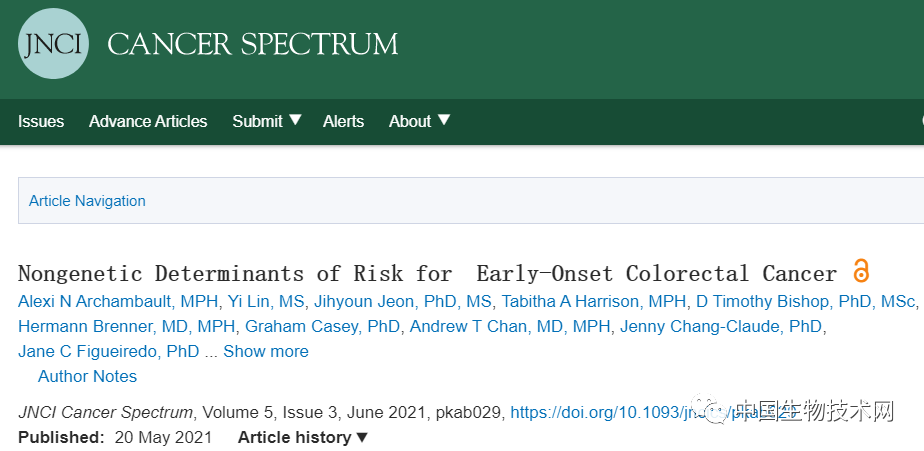
Task: Open author Alexi N Archambault's profile
Action: coord(118,302)
